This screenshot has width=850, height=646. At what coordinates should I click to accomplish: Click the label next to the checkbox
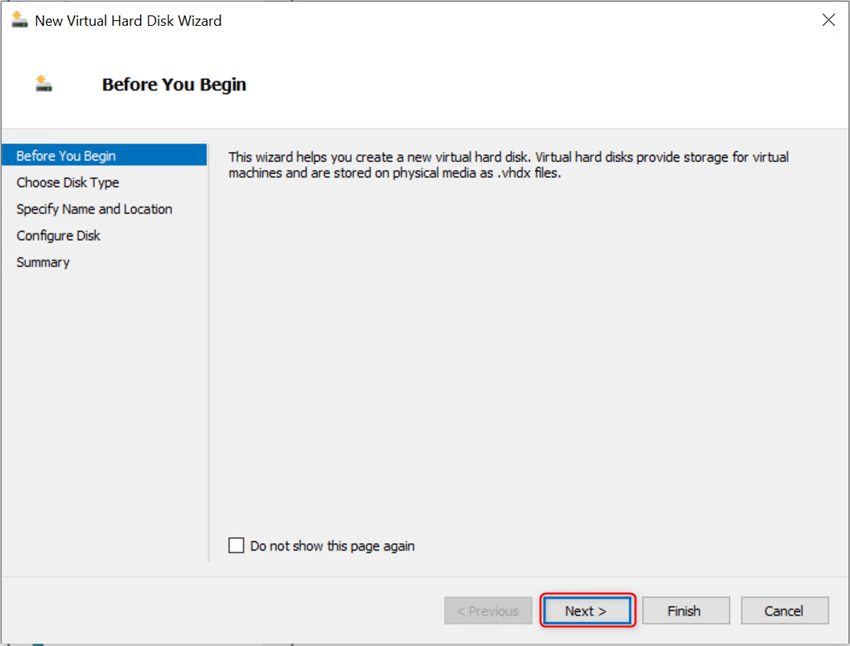[x=330, y=545]
